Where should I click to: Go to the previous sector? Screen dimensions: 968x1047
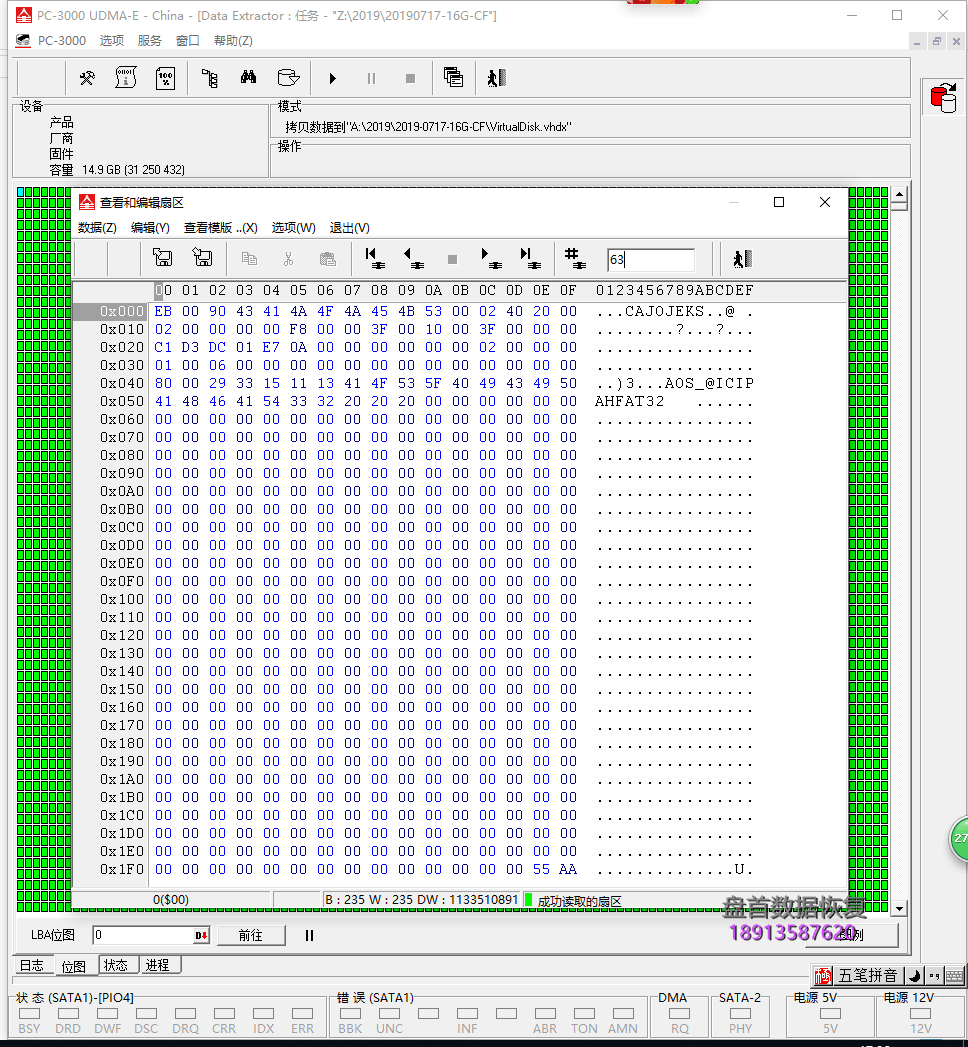[413, 258]
